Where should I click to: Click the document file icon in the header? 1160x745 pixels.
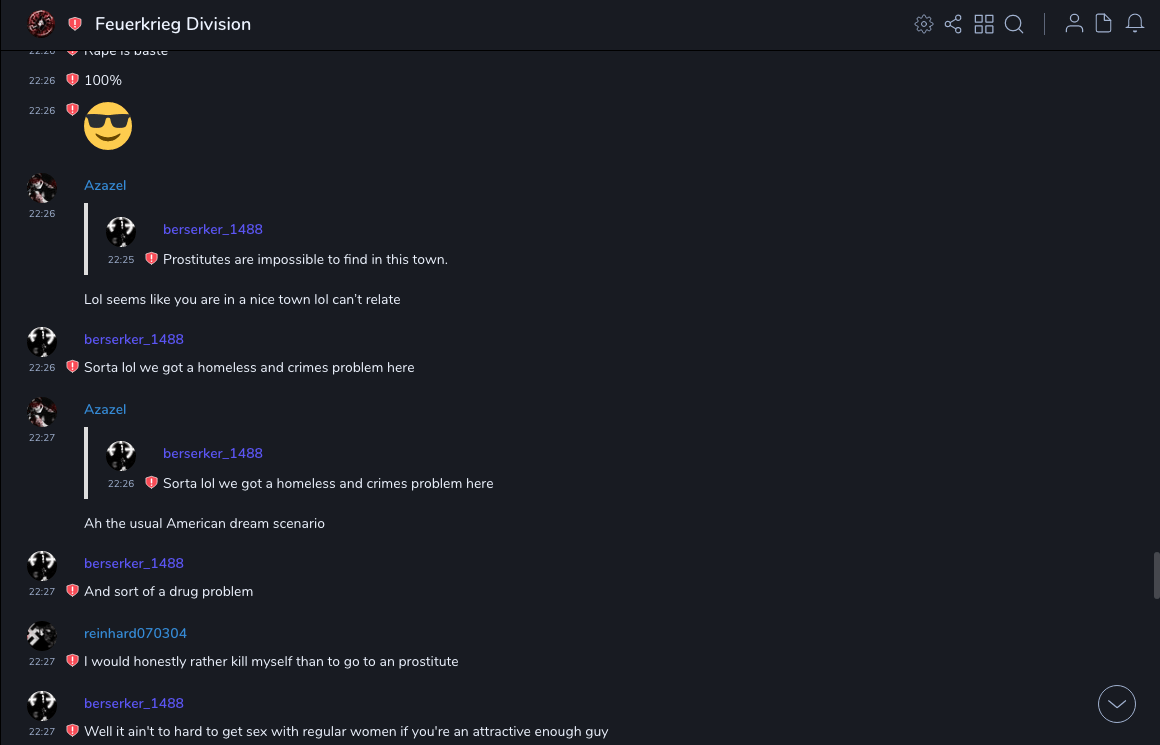1104,24
